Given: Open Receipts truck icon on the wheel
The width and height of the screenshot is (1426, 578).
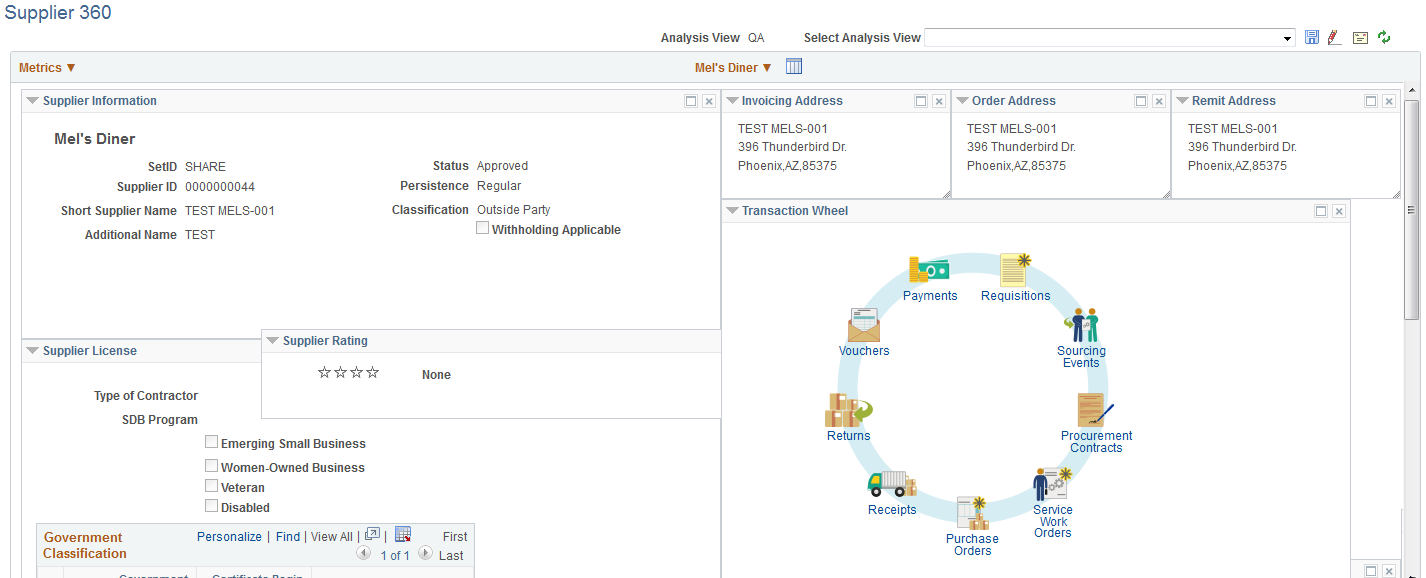Looking at the screenshot, I should coord(892,484).
